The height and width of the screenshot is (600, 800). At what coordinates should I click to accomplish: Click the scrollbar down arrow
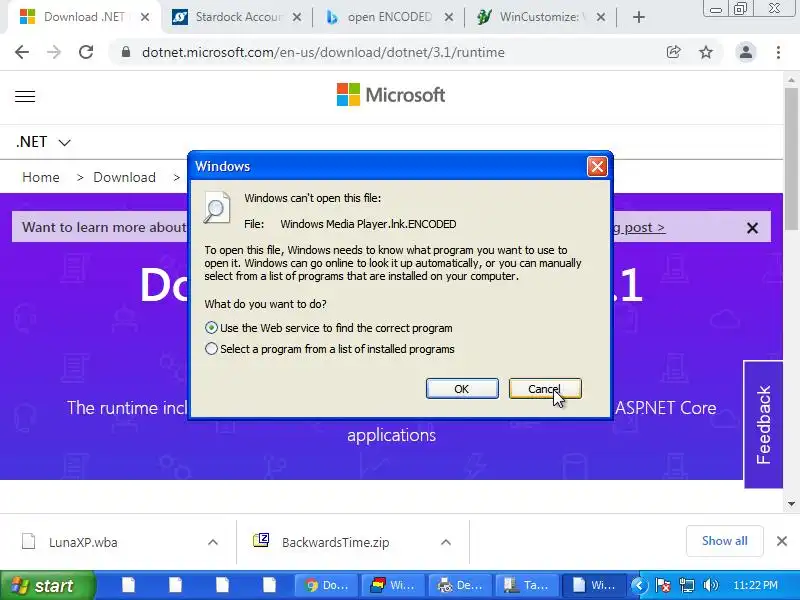791,504
